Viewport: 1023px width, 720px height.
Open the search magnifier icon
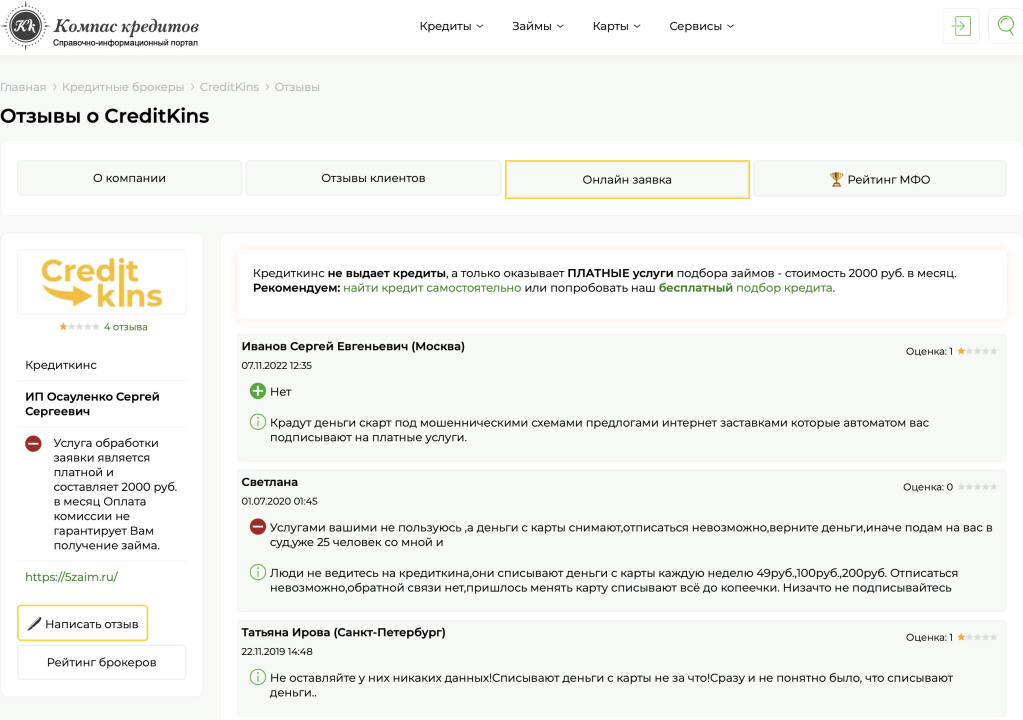point(1005,26)
